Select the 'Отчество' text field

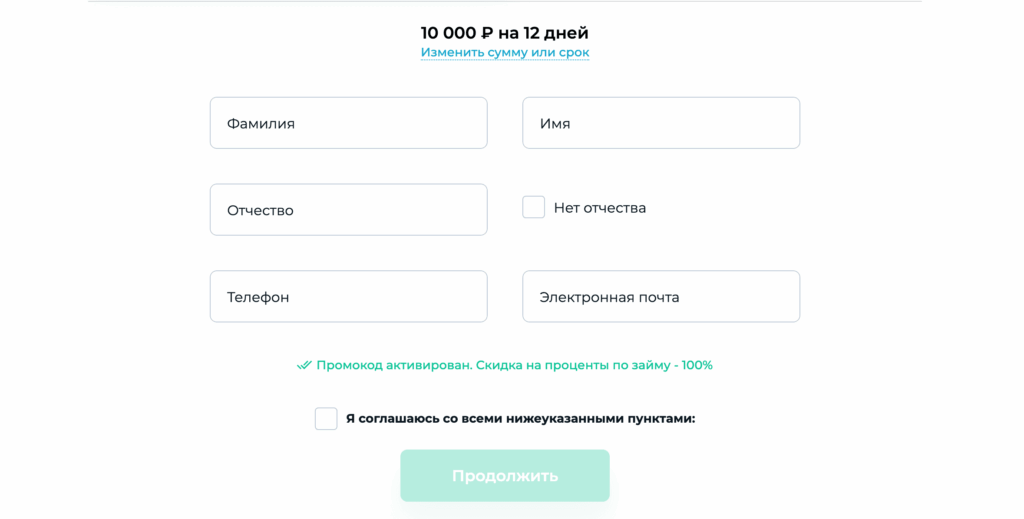click(x=348, y=210)
